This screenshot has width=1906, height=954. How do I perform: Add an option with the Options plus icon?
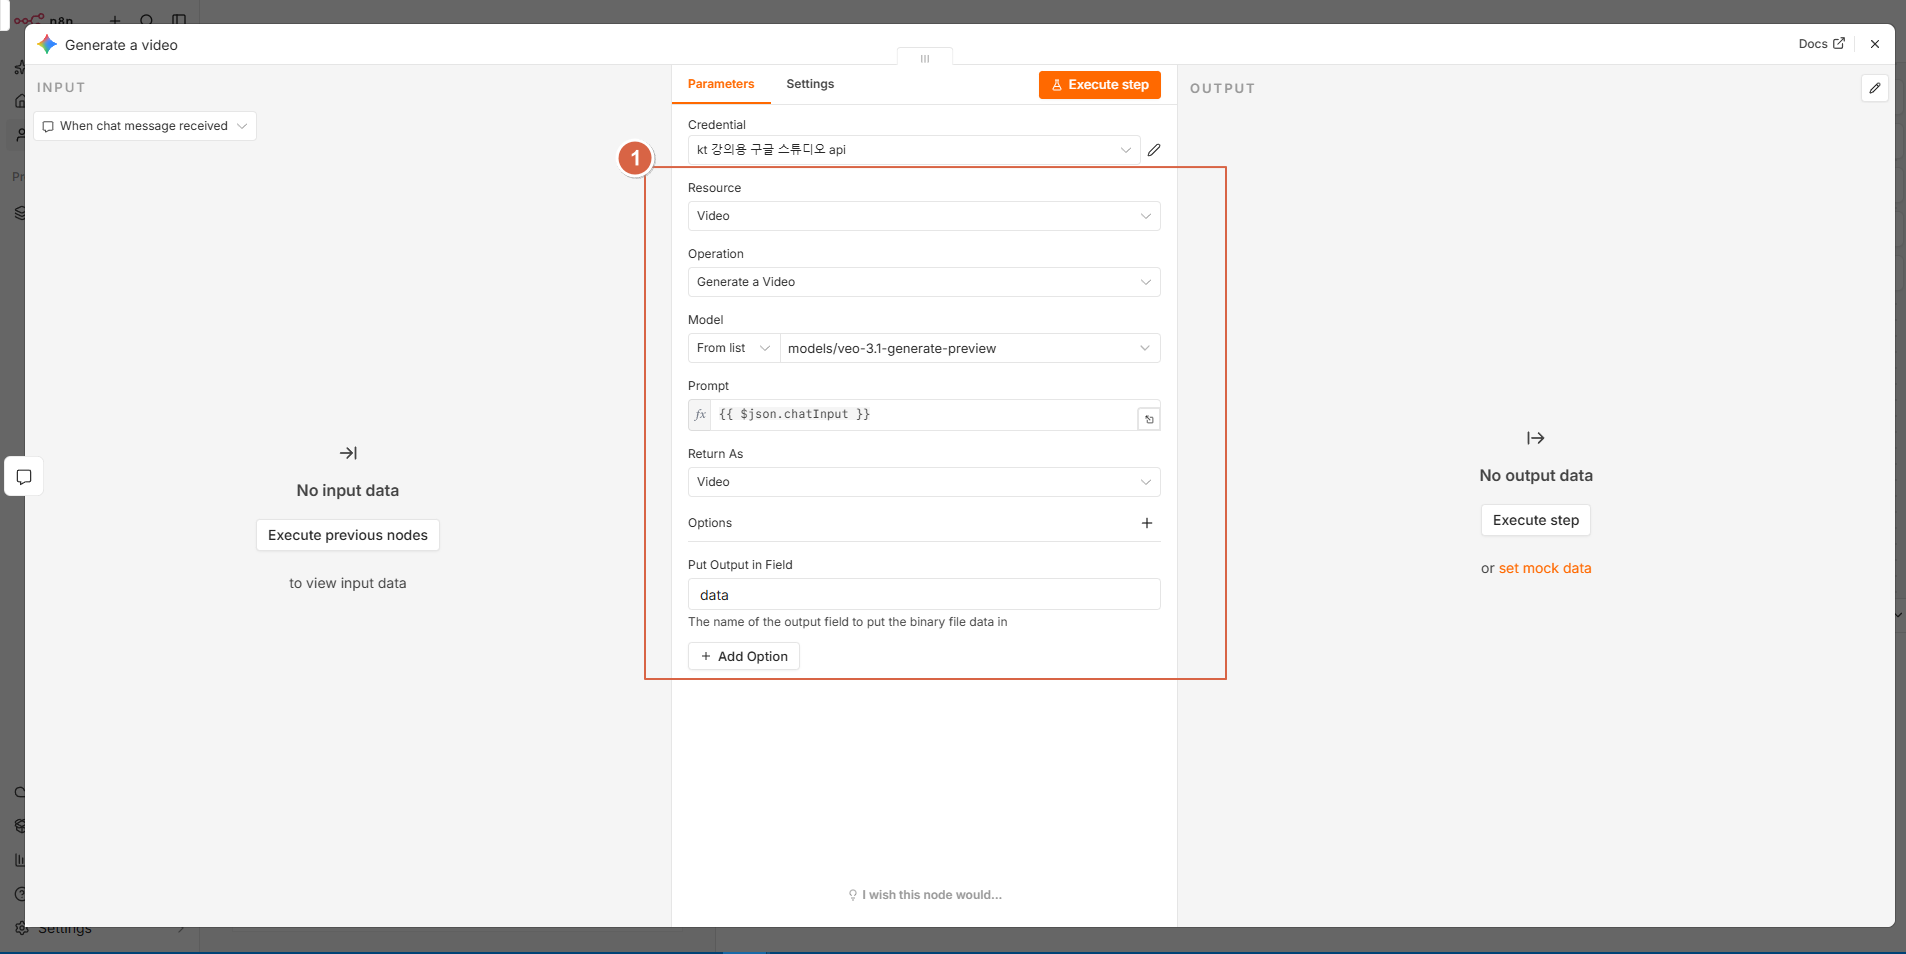pos(1147,523)
